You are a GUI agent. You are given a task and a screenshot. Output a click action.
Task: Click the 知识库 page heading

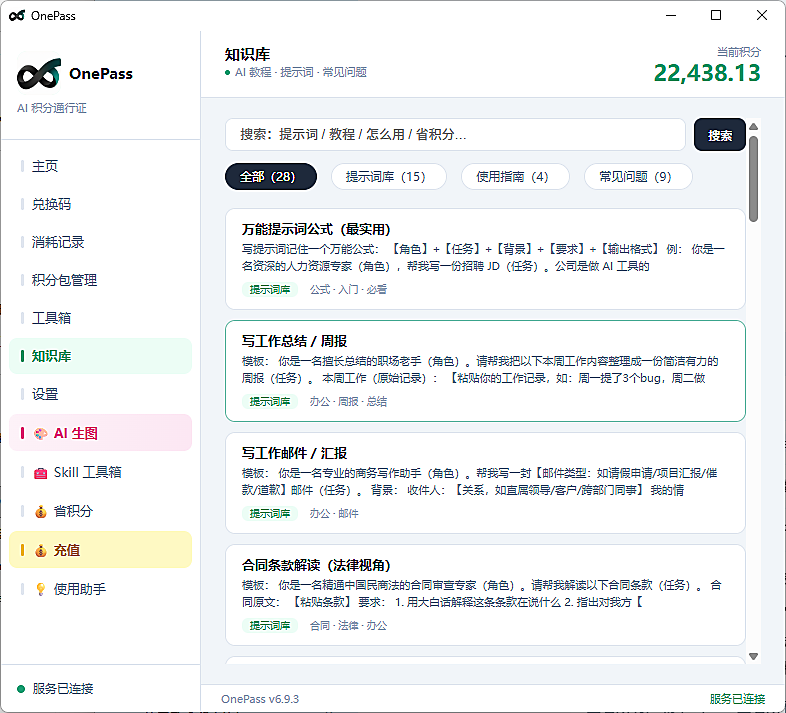coord(247,54)
